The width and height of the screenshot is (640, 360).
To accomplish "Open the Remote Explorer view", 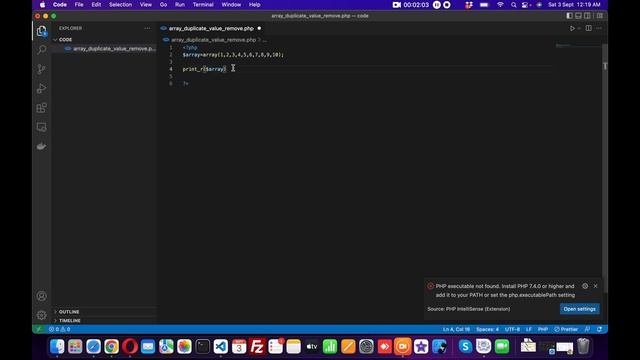I will pyautogui.click(x=41, y=127).
